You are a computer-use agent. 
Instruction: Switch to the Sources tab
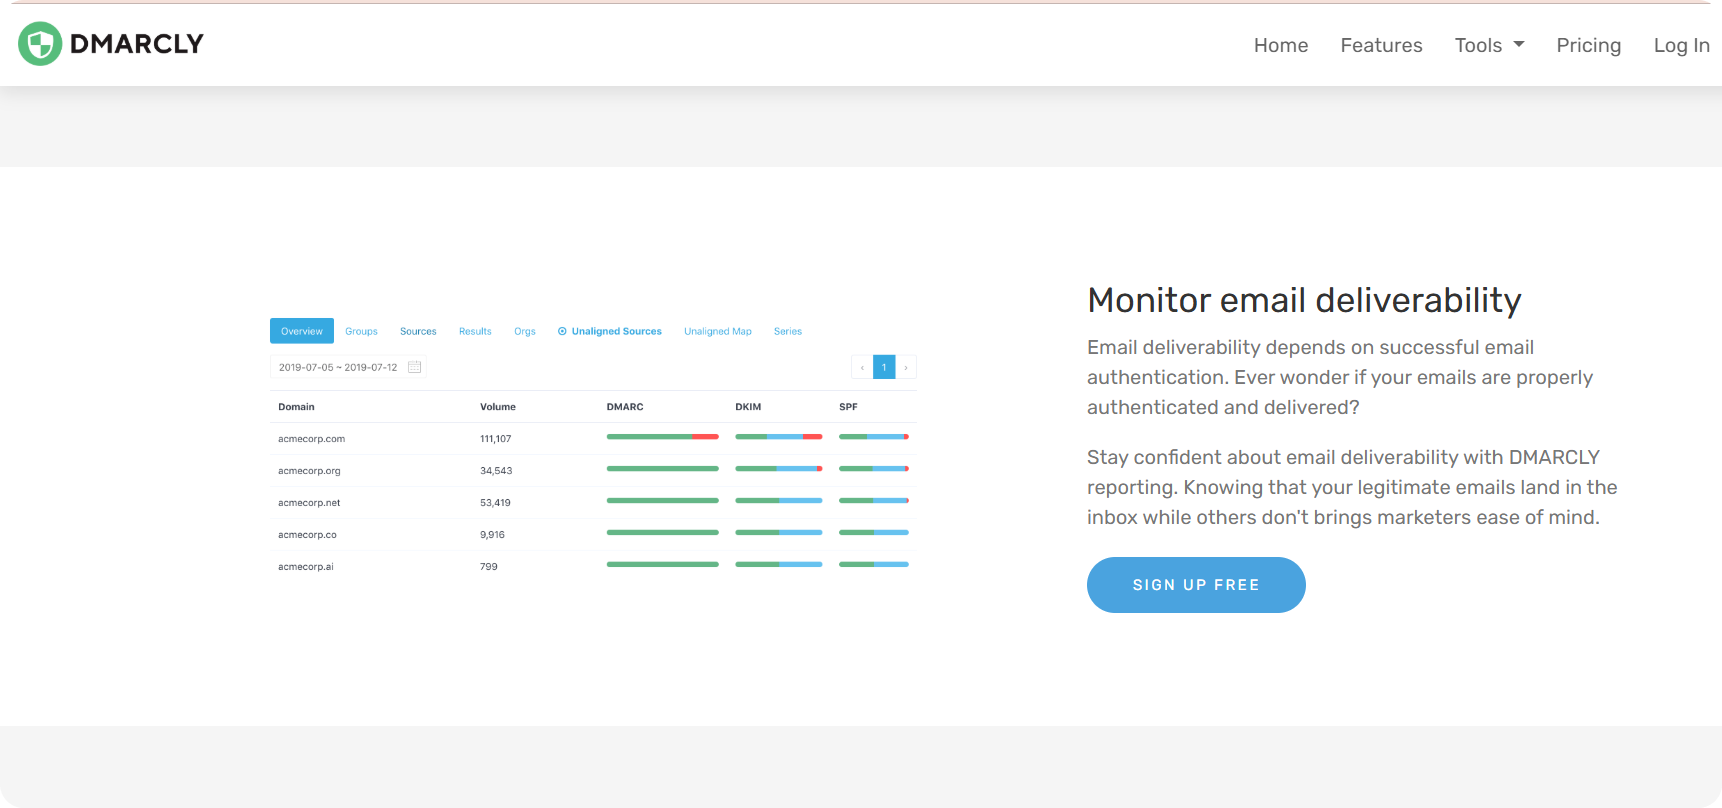tap(418, 331)
